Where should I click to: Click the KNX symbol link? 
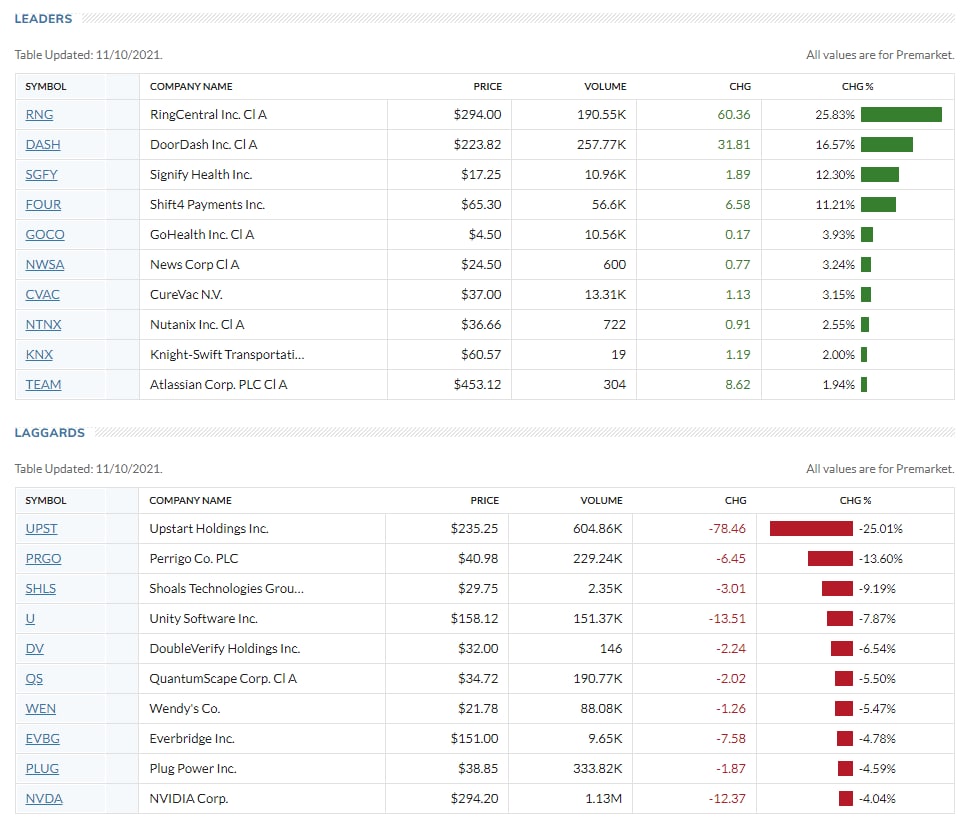(x=39, y=355)
